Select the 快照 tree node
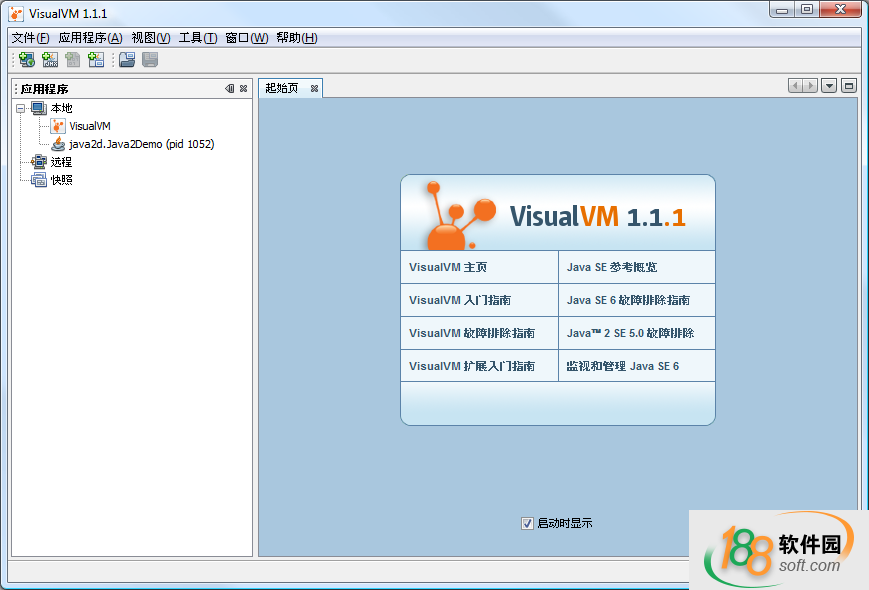The width and height of the screenshot is (869, 590). (x=61, y=180)
